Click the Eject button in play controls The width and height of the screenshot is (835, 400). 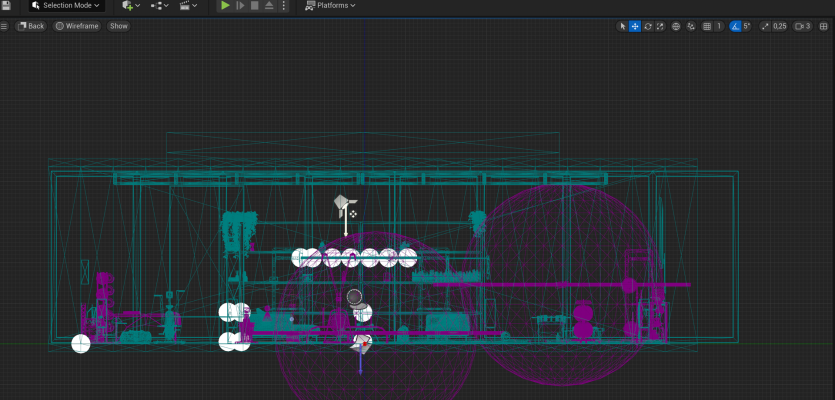(x=269, y=6)
